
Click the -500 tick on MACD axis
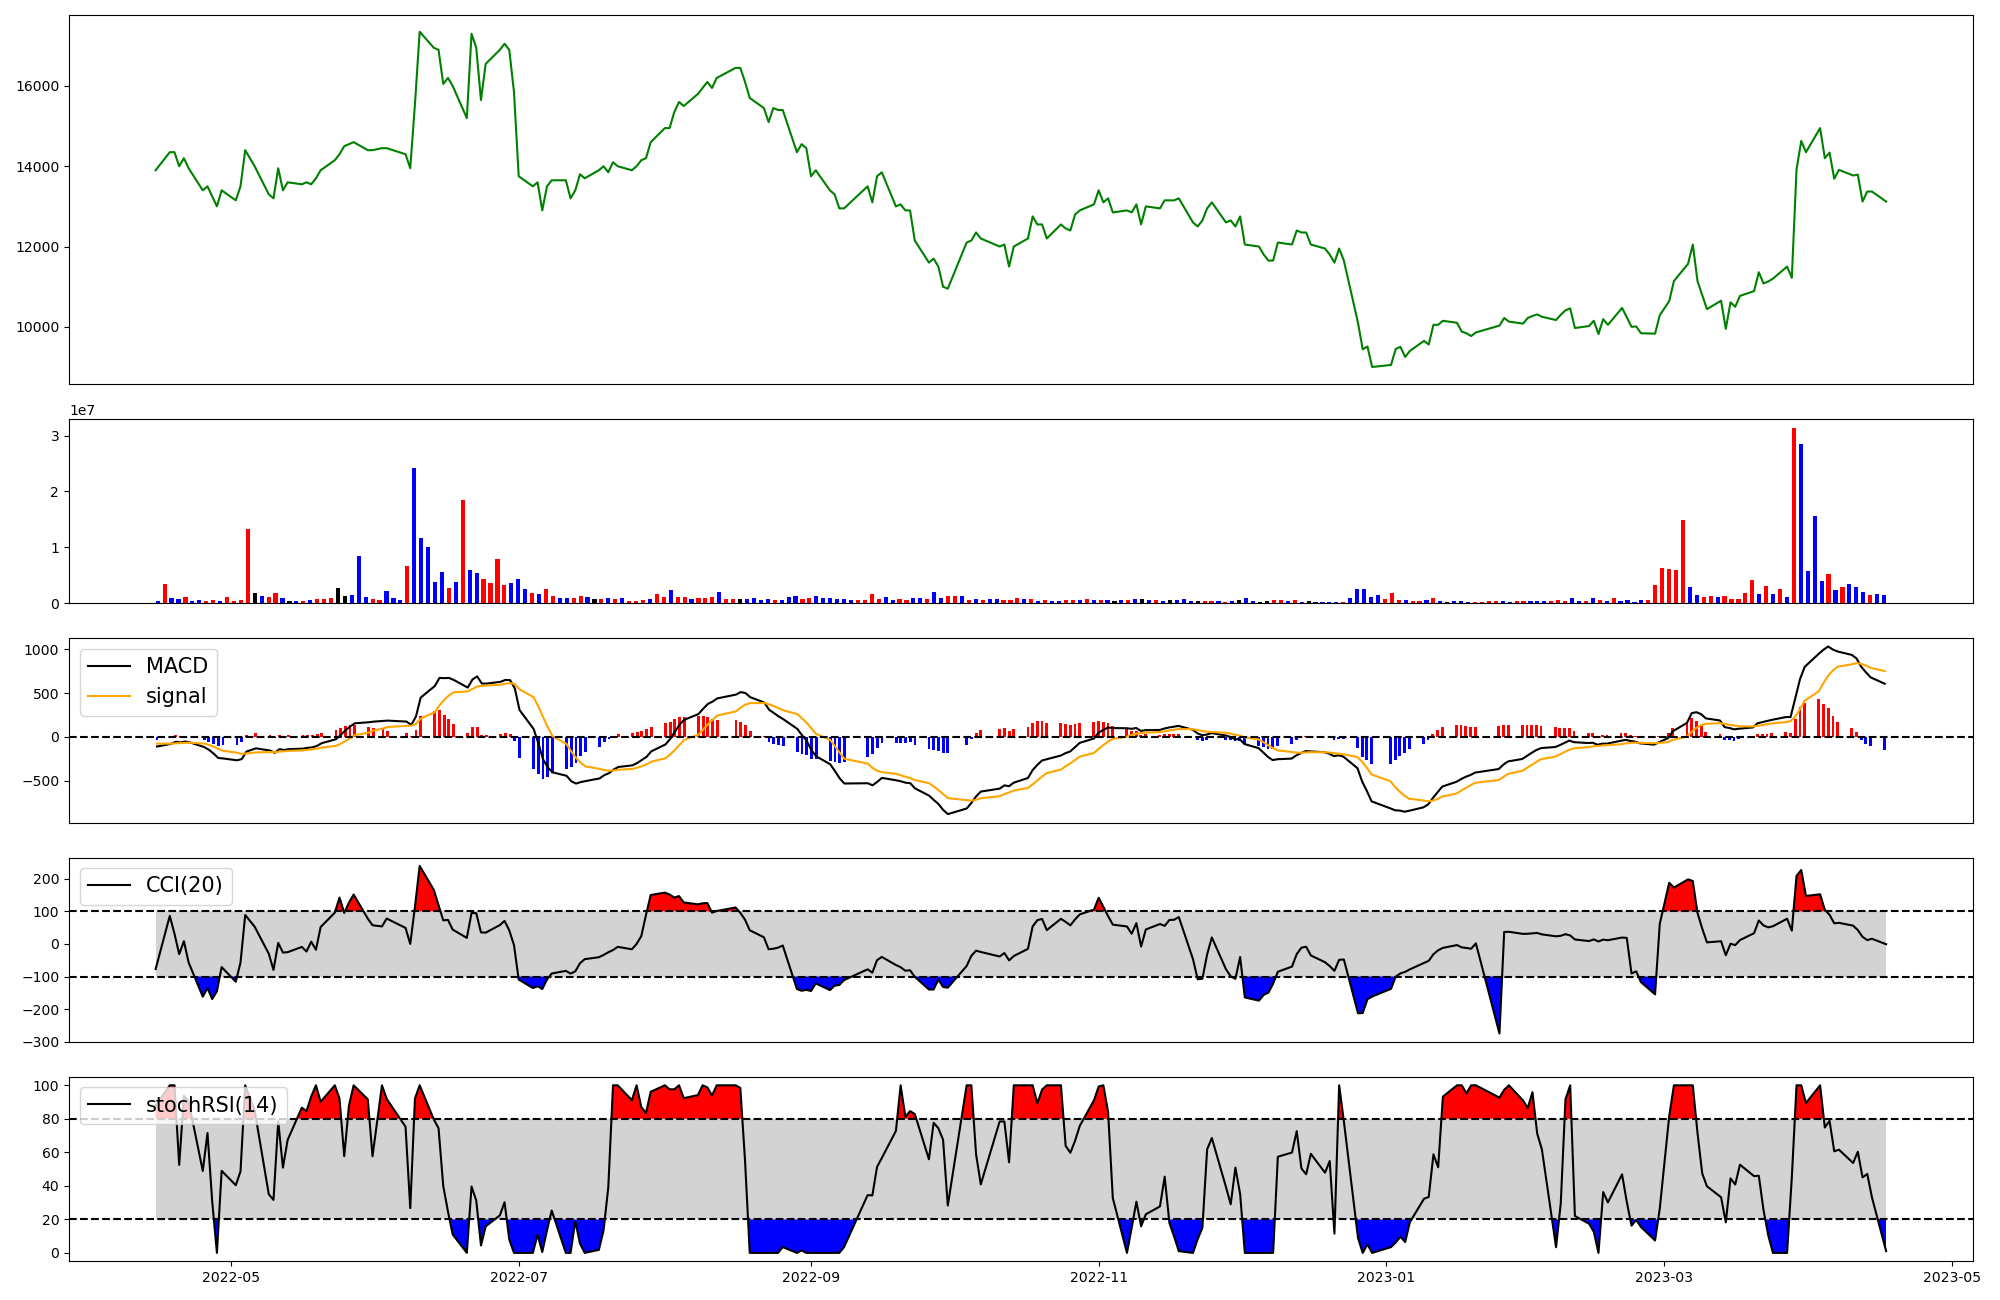point(41,781)
